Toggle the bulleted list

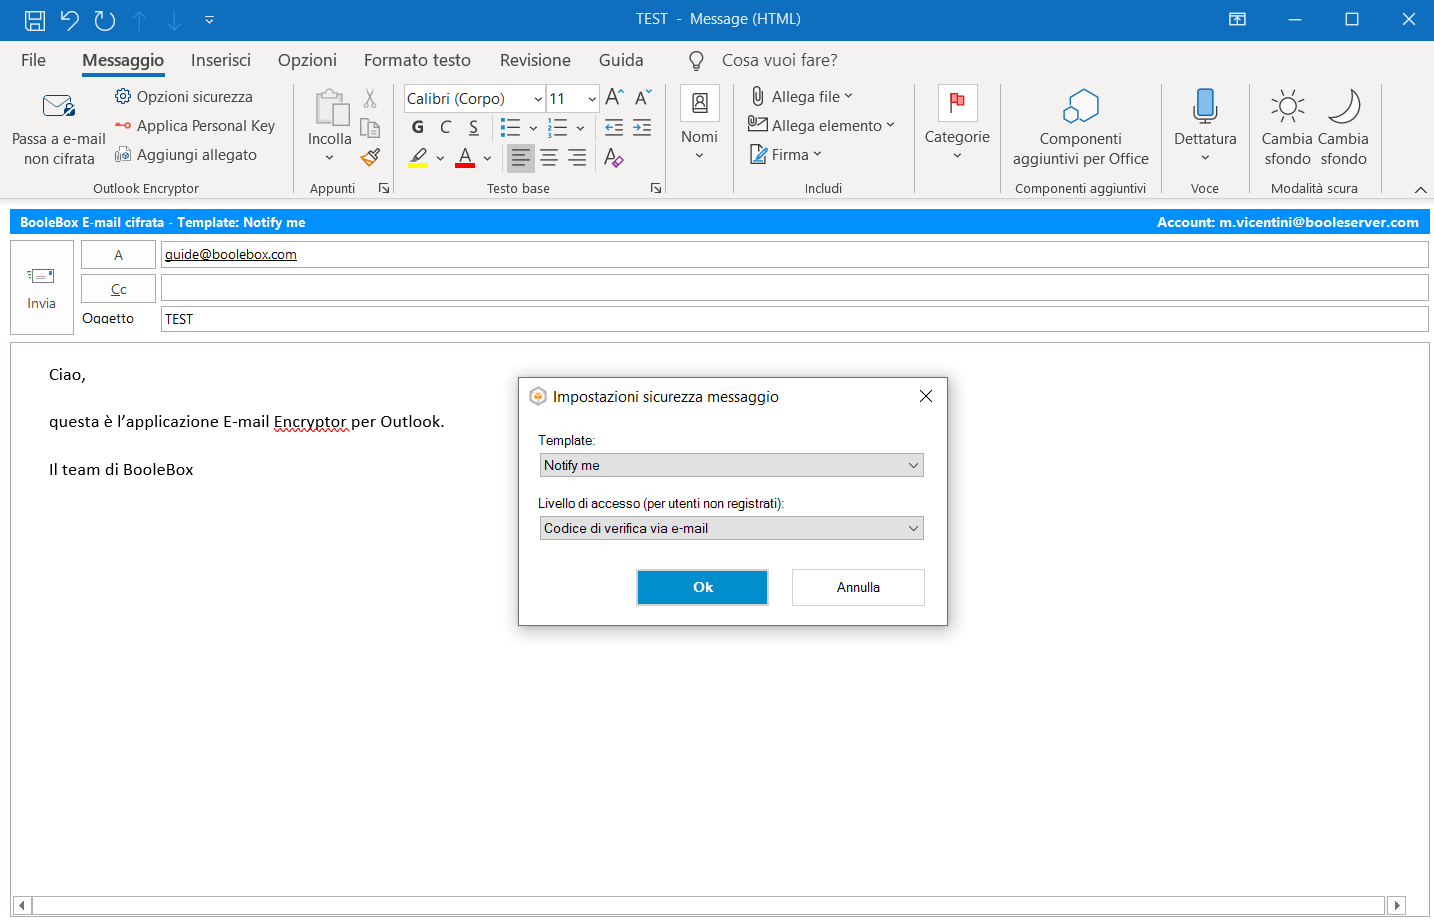pyautogui.click(x=511, y=127)
